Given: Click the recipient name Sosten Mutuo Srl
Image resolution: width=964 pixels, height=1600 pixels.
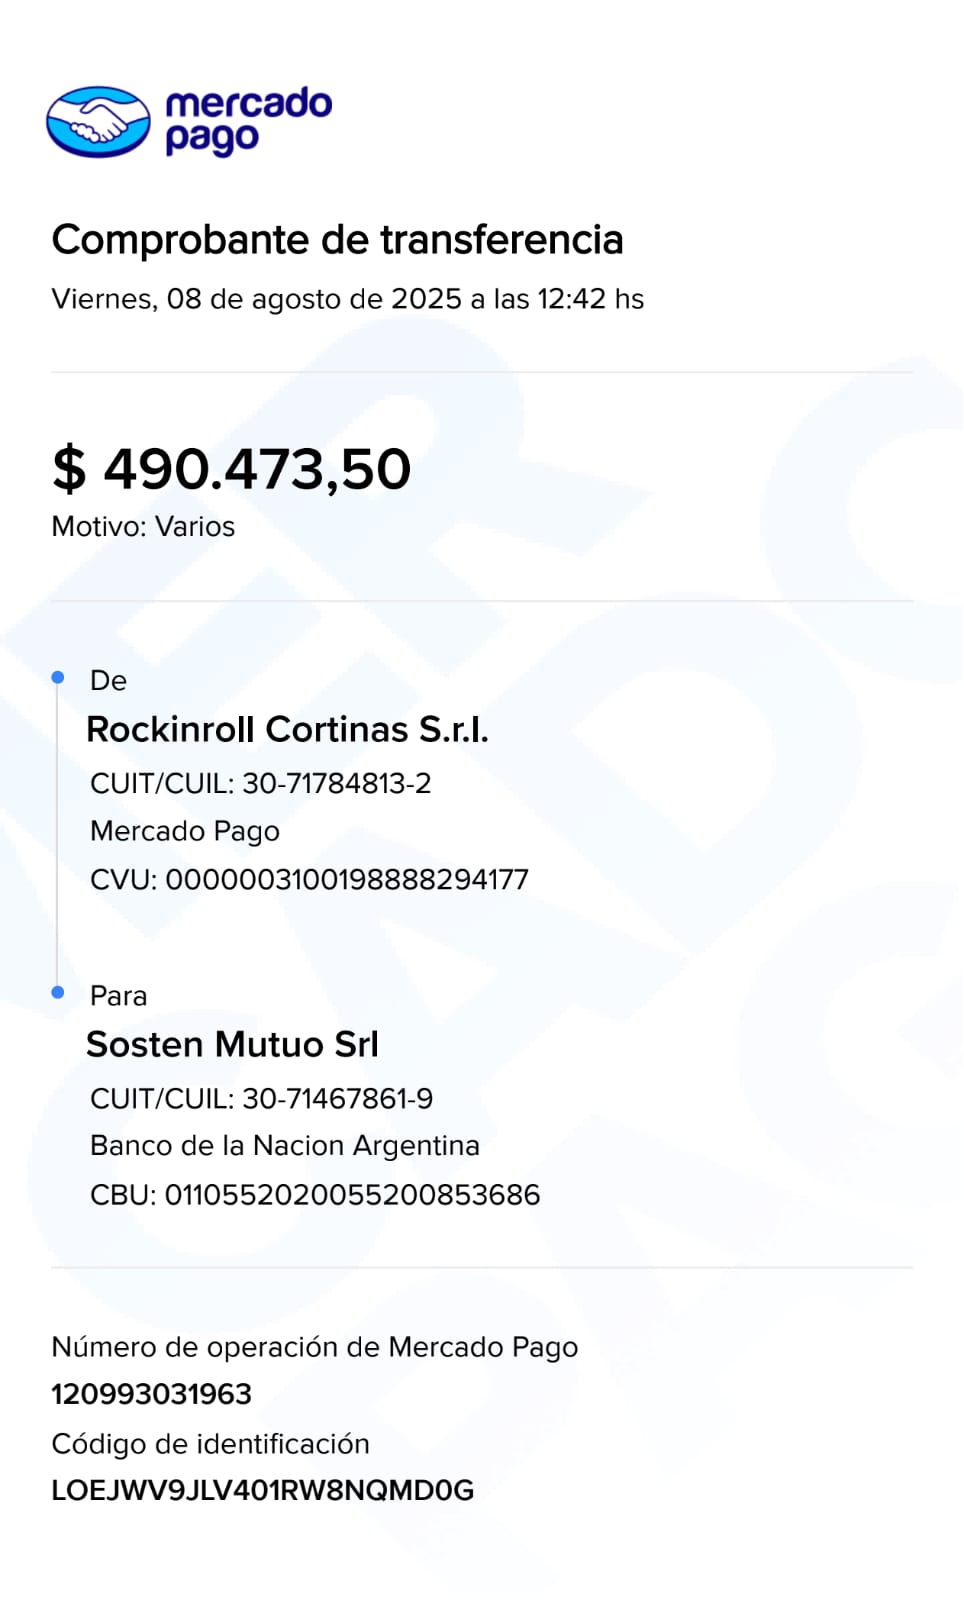Looking at the screenshot, I should [232, 1045].
